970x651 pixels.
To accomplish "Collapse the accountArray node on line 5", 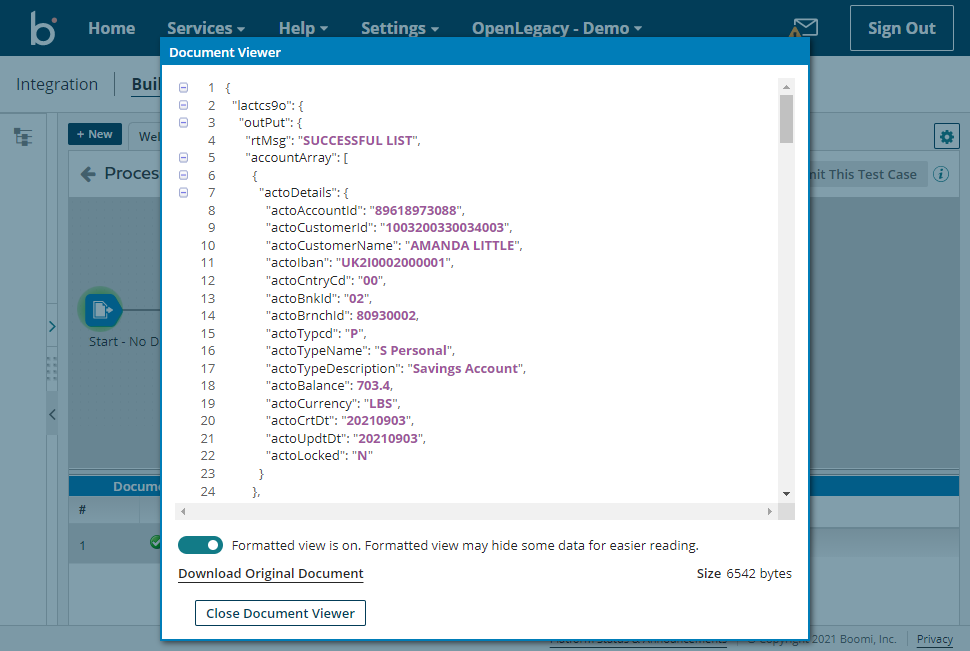I will [183, 157].
